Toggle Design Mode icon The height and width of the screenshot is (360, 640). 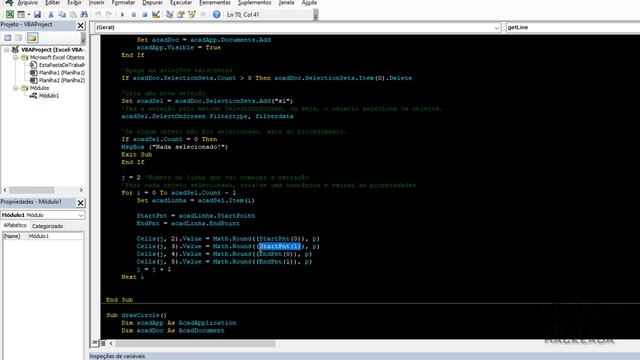pos(156,14)
